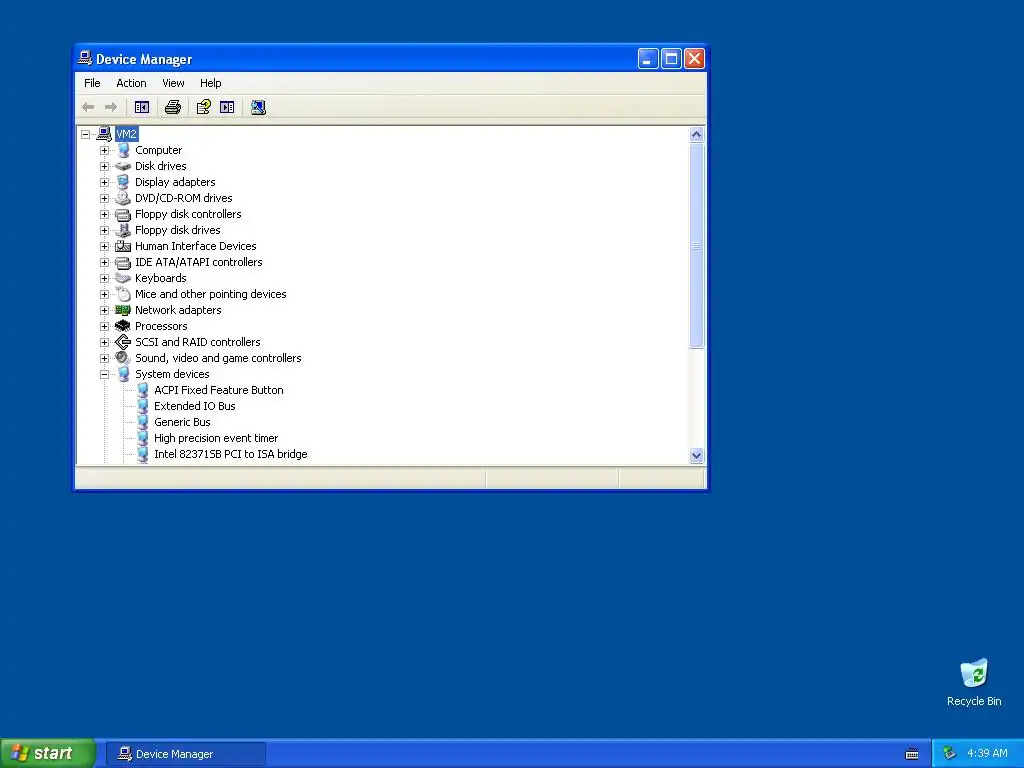Click the Device Manager title bar icon

pyautogui.click(x=85, y=58)
